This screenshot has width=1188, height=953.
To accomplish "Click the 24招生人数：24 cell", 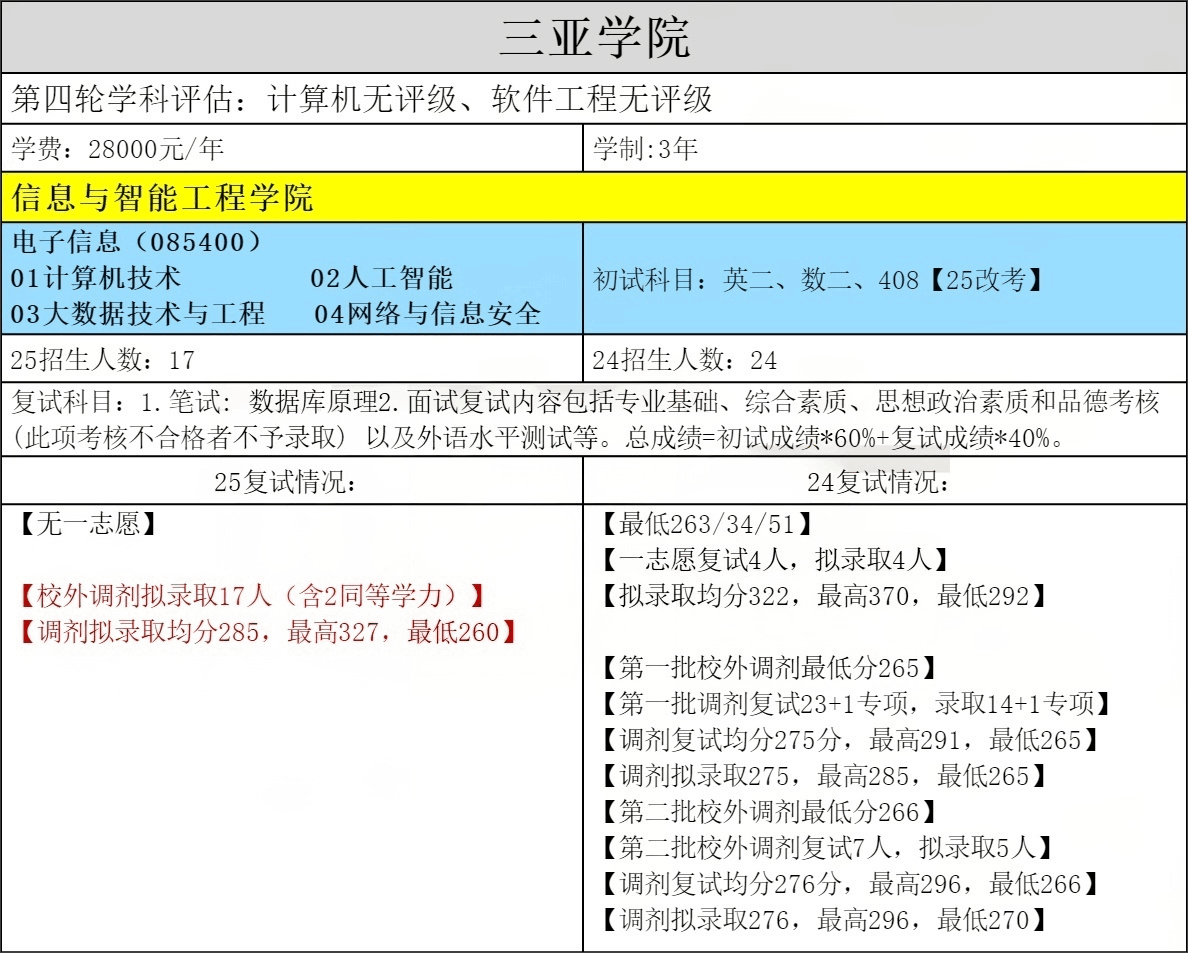I will point(685,360).
